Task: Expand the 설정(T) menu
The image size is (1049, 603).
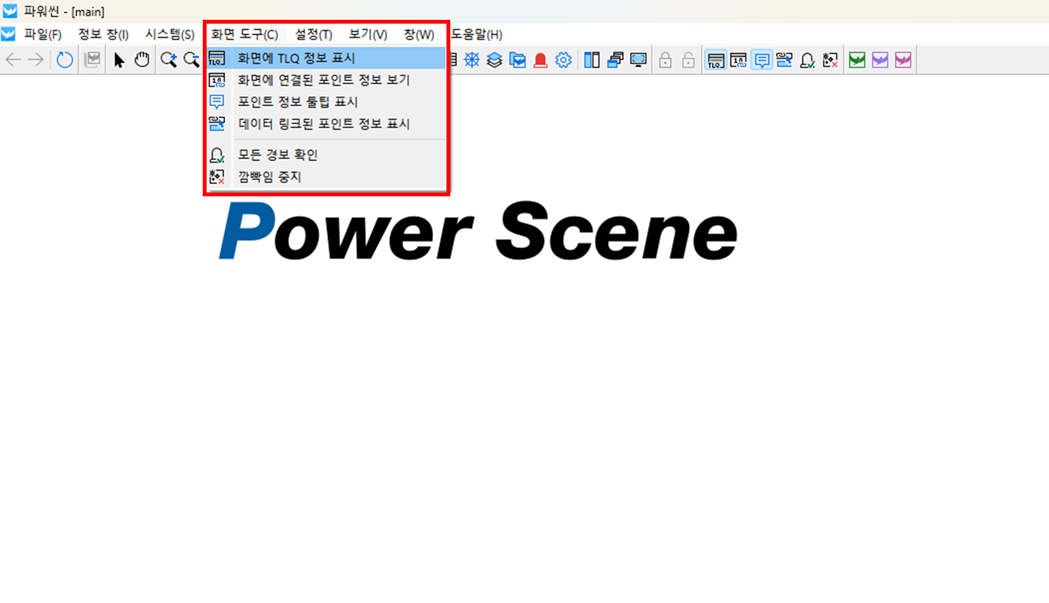Action: tap(313, 34)
